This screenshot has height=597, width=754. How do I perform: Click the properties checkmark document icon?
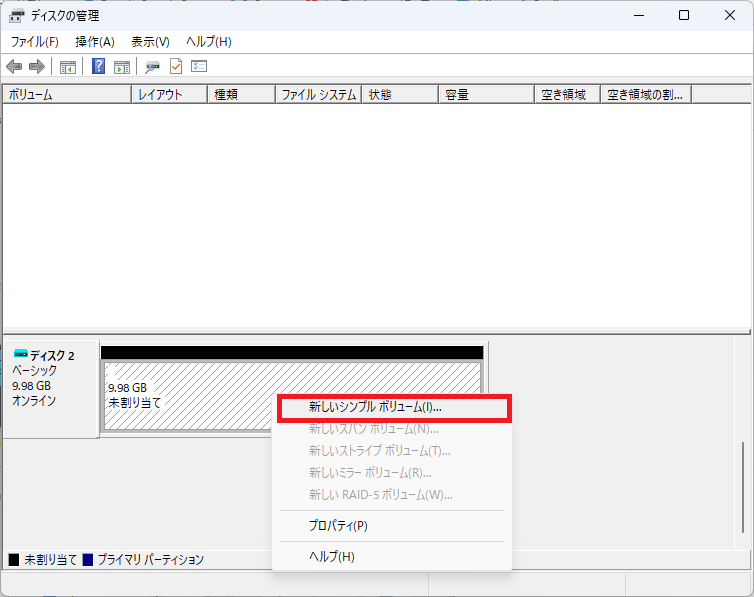[176, 66]
